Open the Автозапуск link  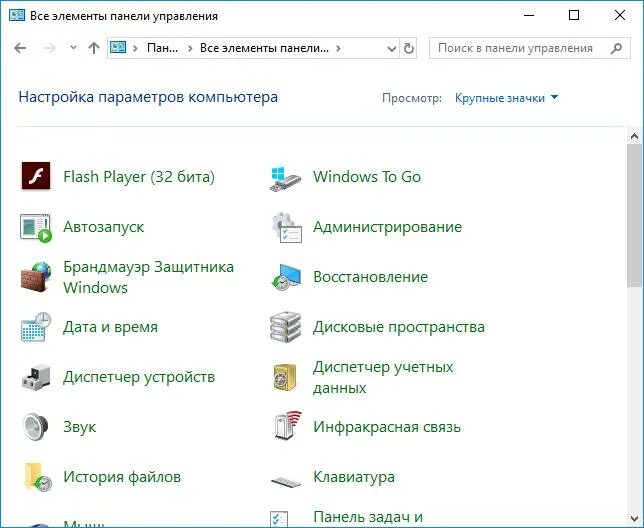[x=104, y=227]
